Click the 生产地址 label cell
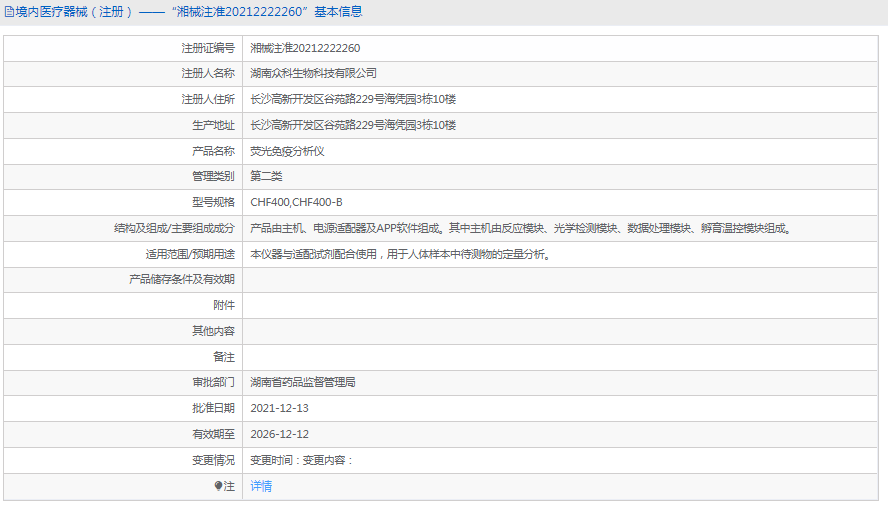The image size is (888, 506). click(x=123, y=126)
